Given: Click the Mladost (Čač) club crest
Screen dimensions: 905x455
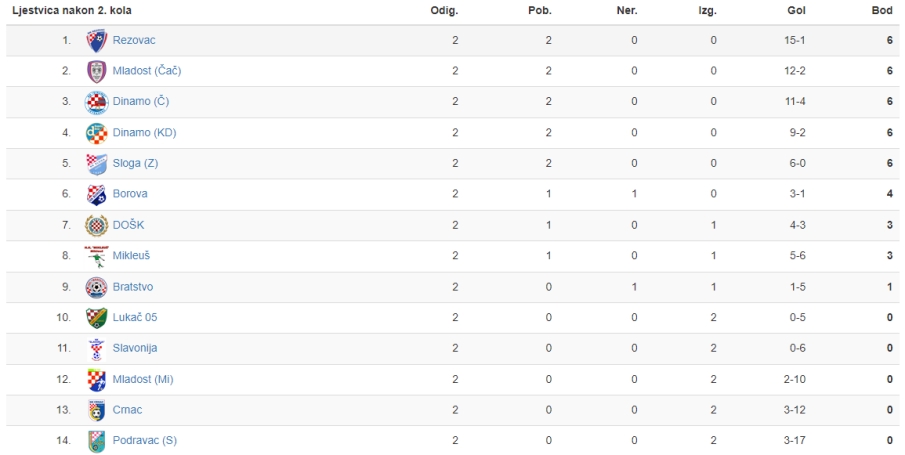Looking at the screenshot, I should [96, 71].
